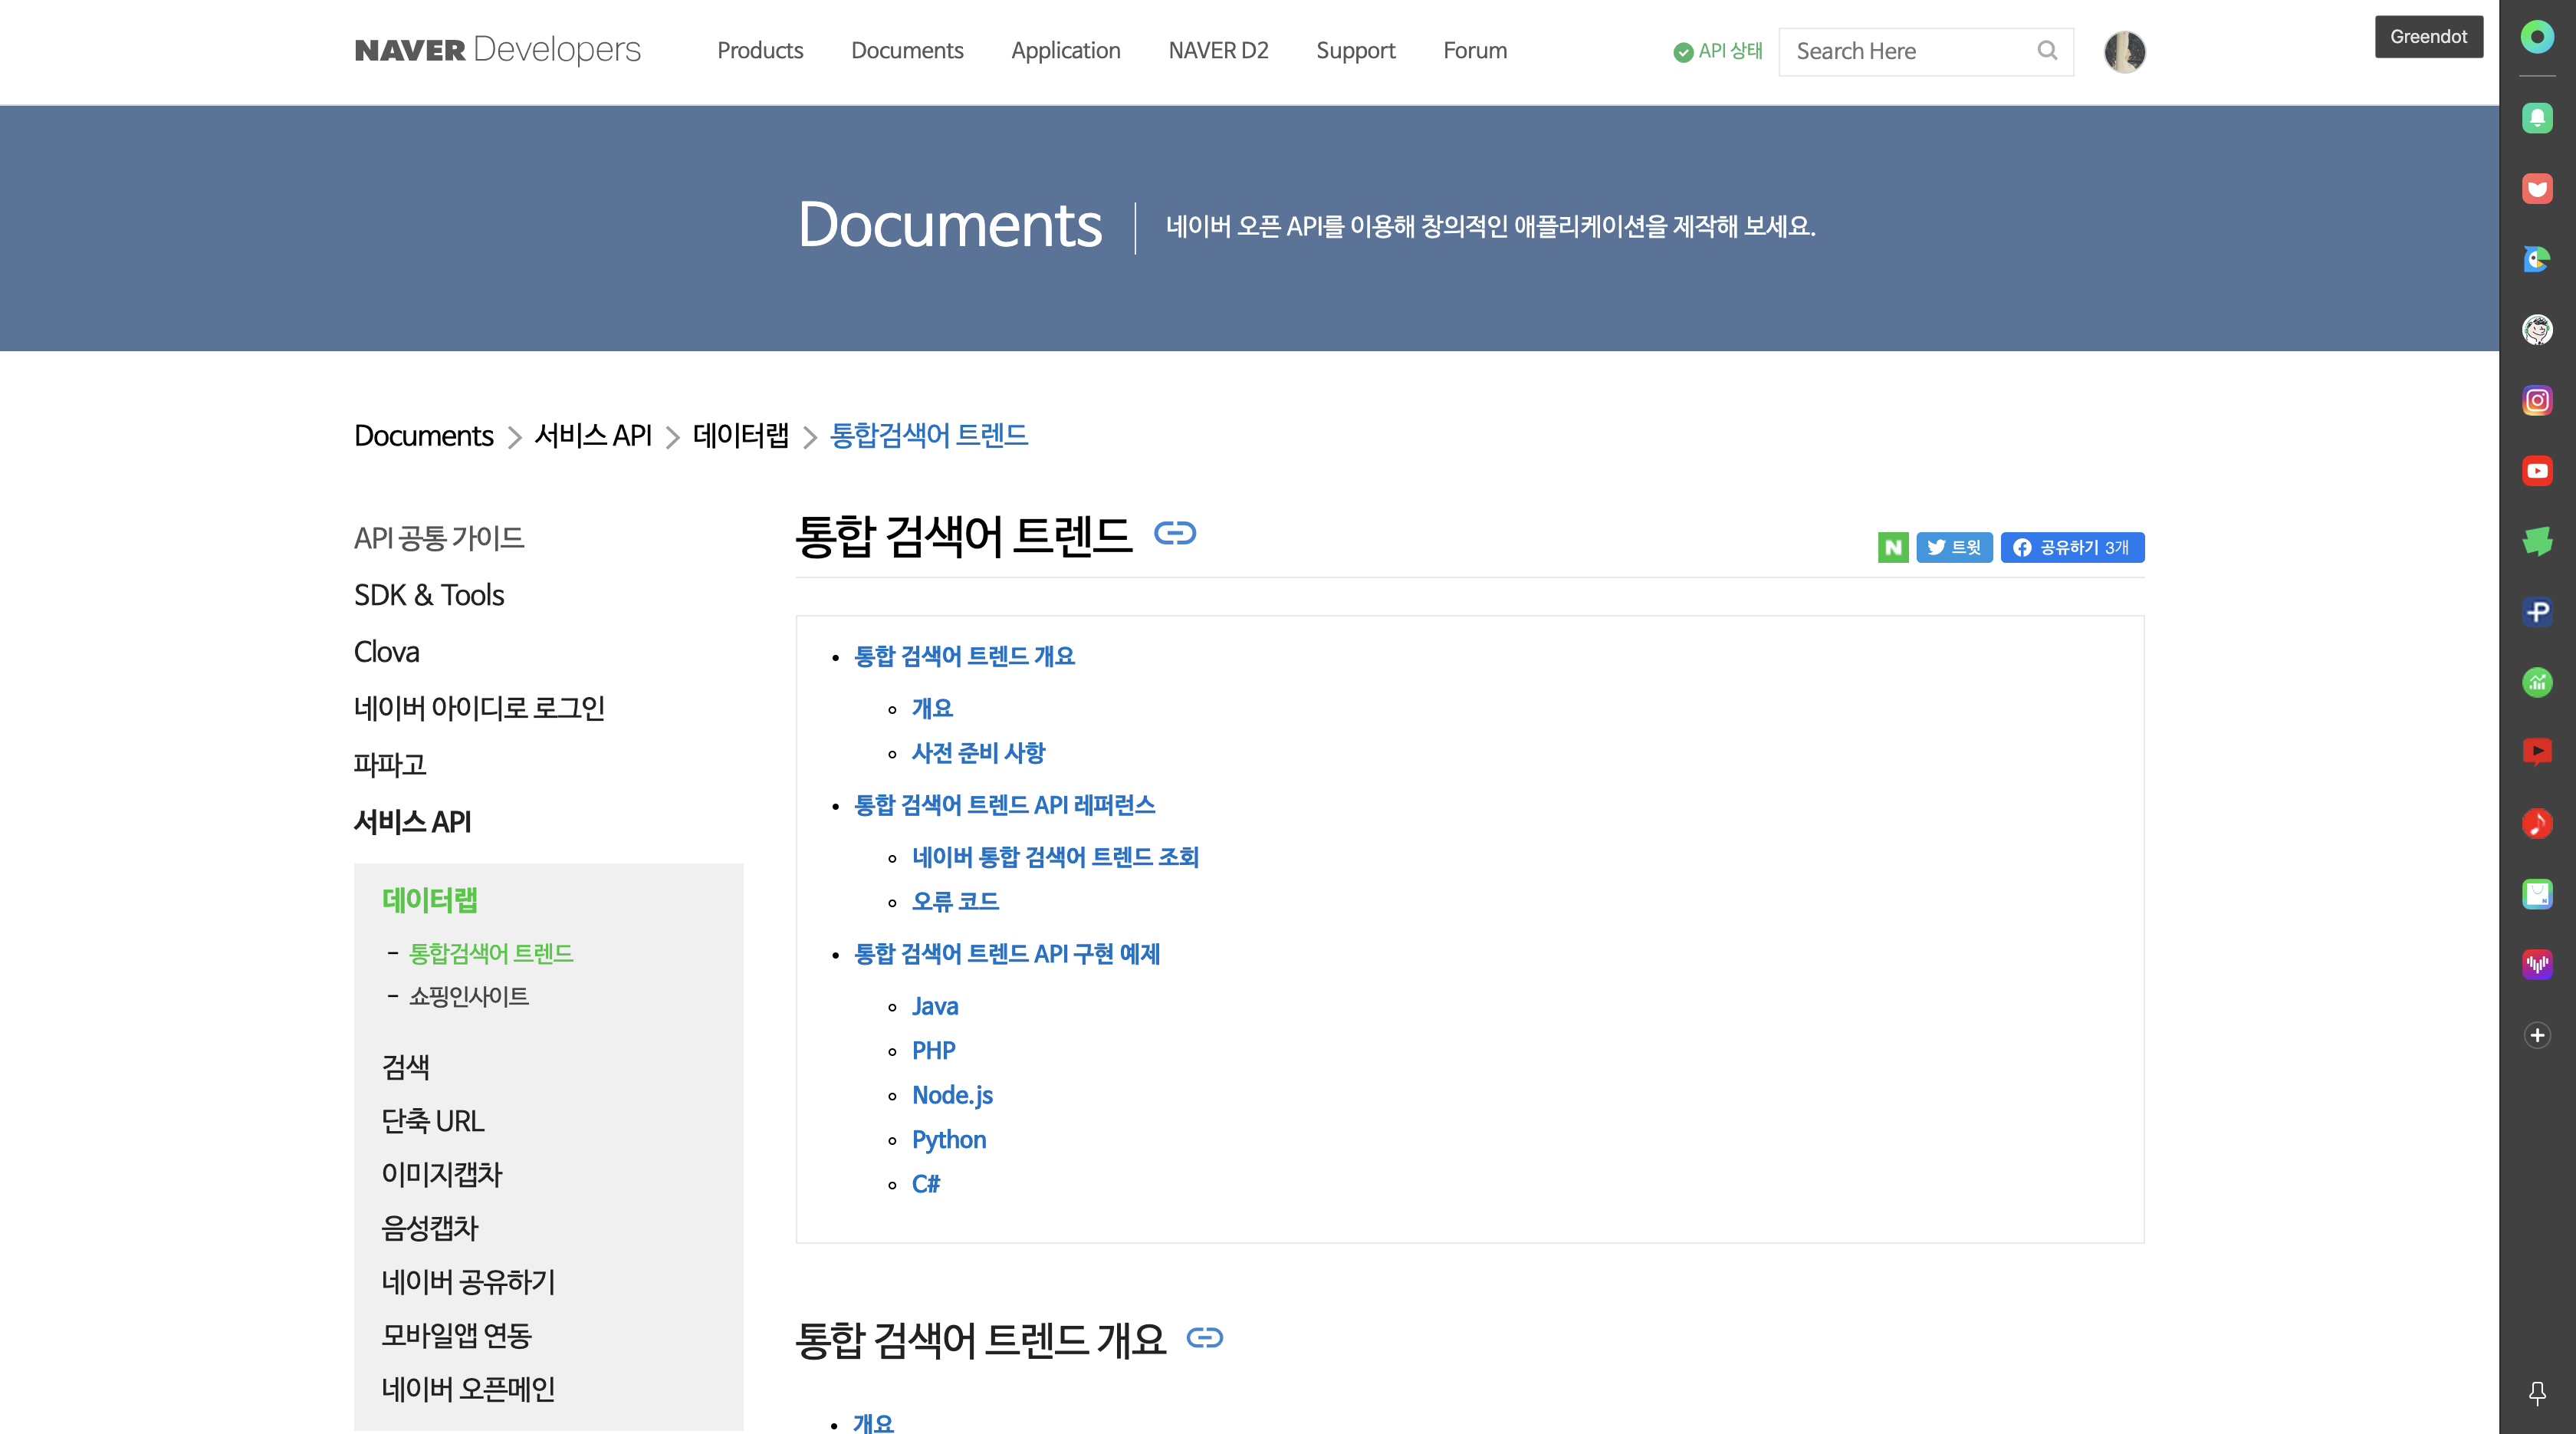Open the Python example link

coord(948,1140)
